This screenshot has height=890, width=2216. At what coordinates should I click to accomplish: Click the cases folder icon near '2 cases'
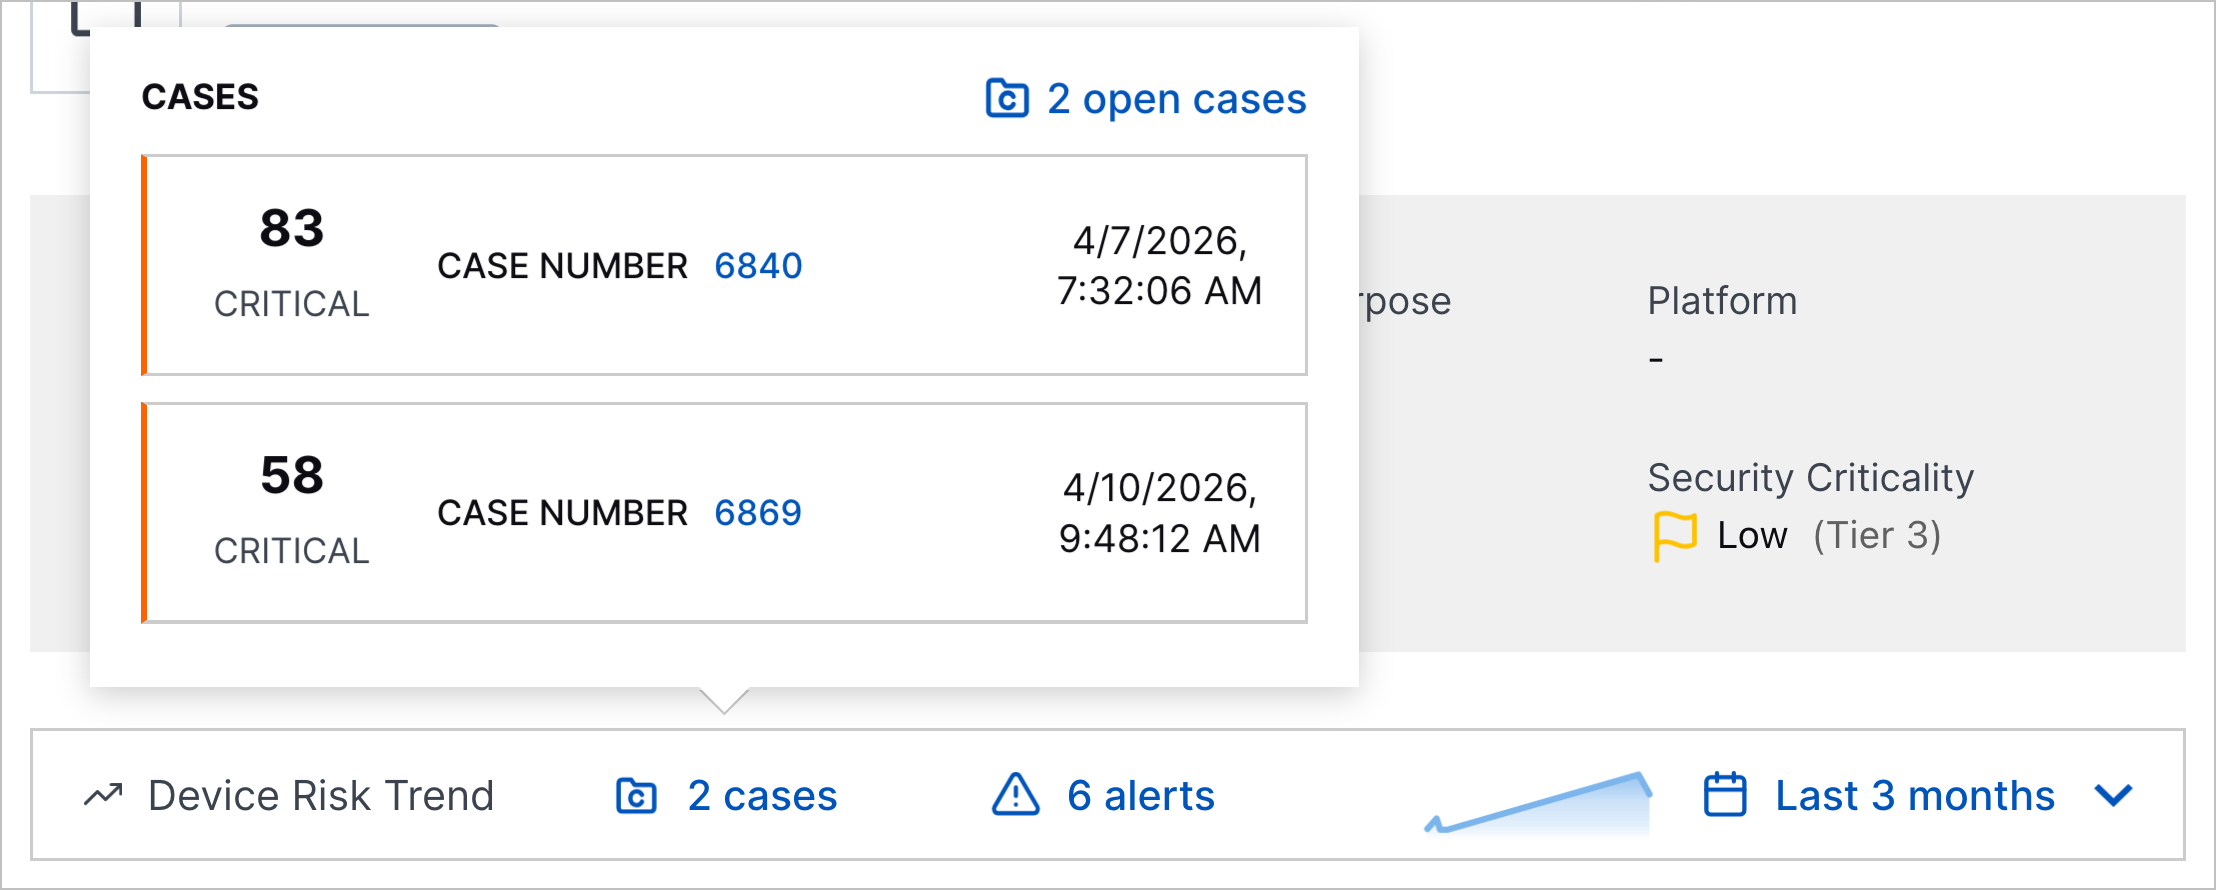pos(637,796)
